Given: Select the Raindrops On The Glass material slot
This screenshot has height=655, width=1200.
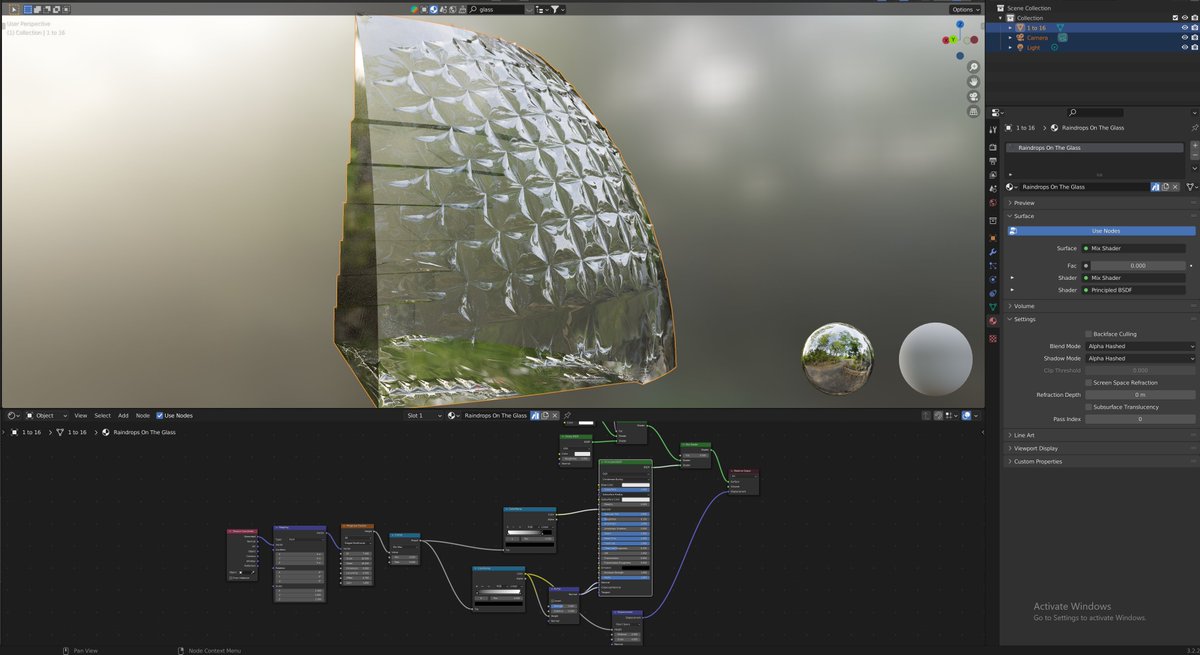Looking at the screenshot, I should [x=1097, y=148].
